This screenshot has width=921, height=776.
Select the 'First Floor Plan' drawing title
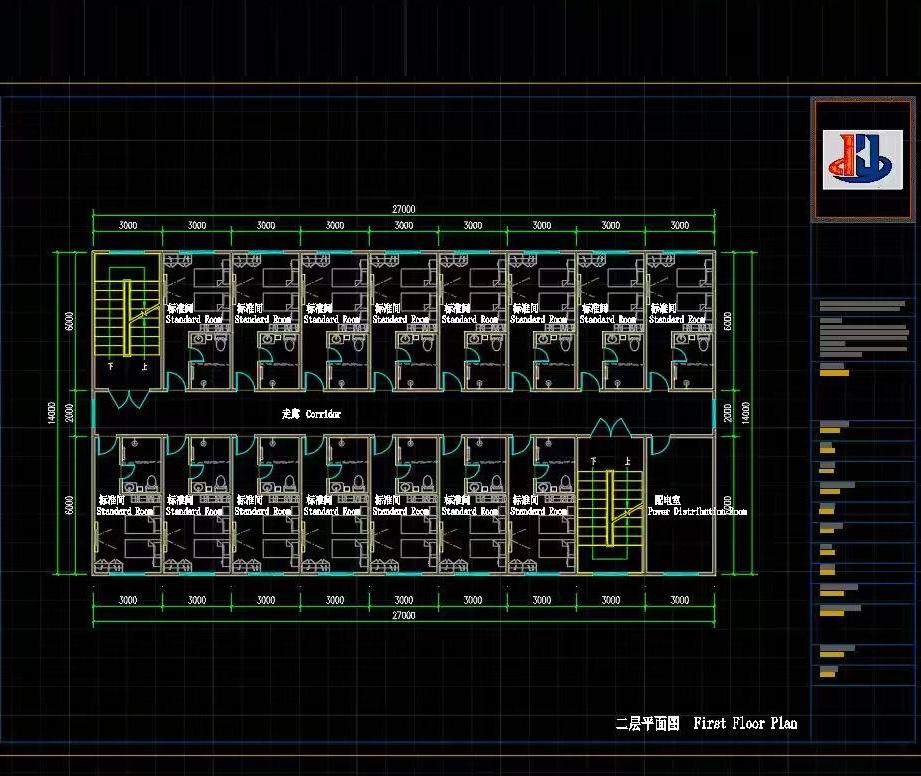coord(745,723)
